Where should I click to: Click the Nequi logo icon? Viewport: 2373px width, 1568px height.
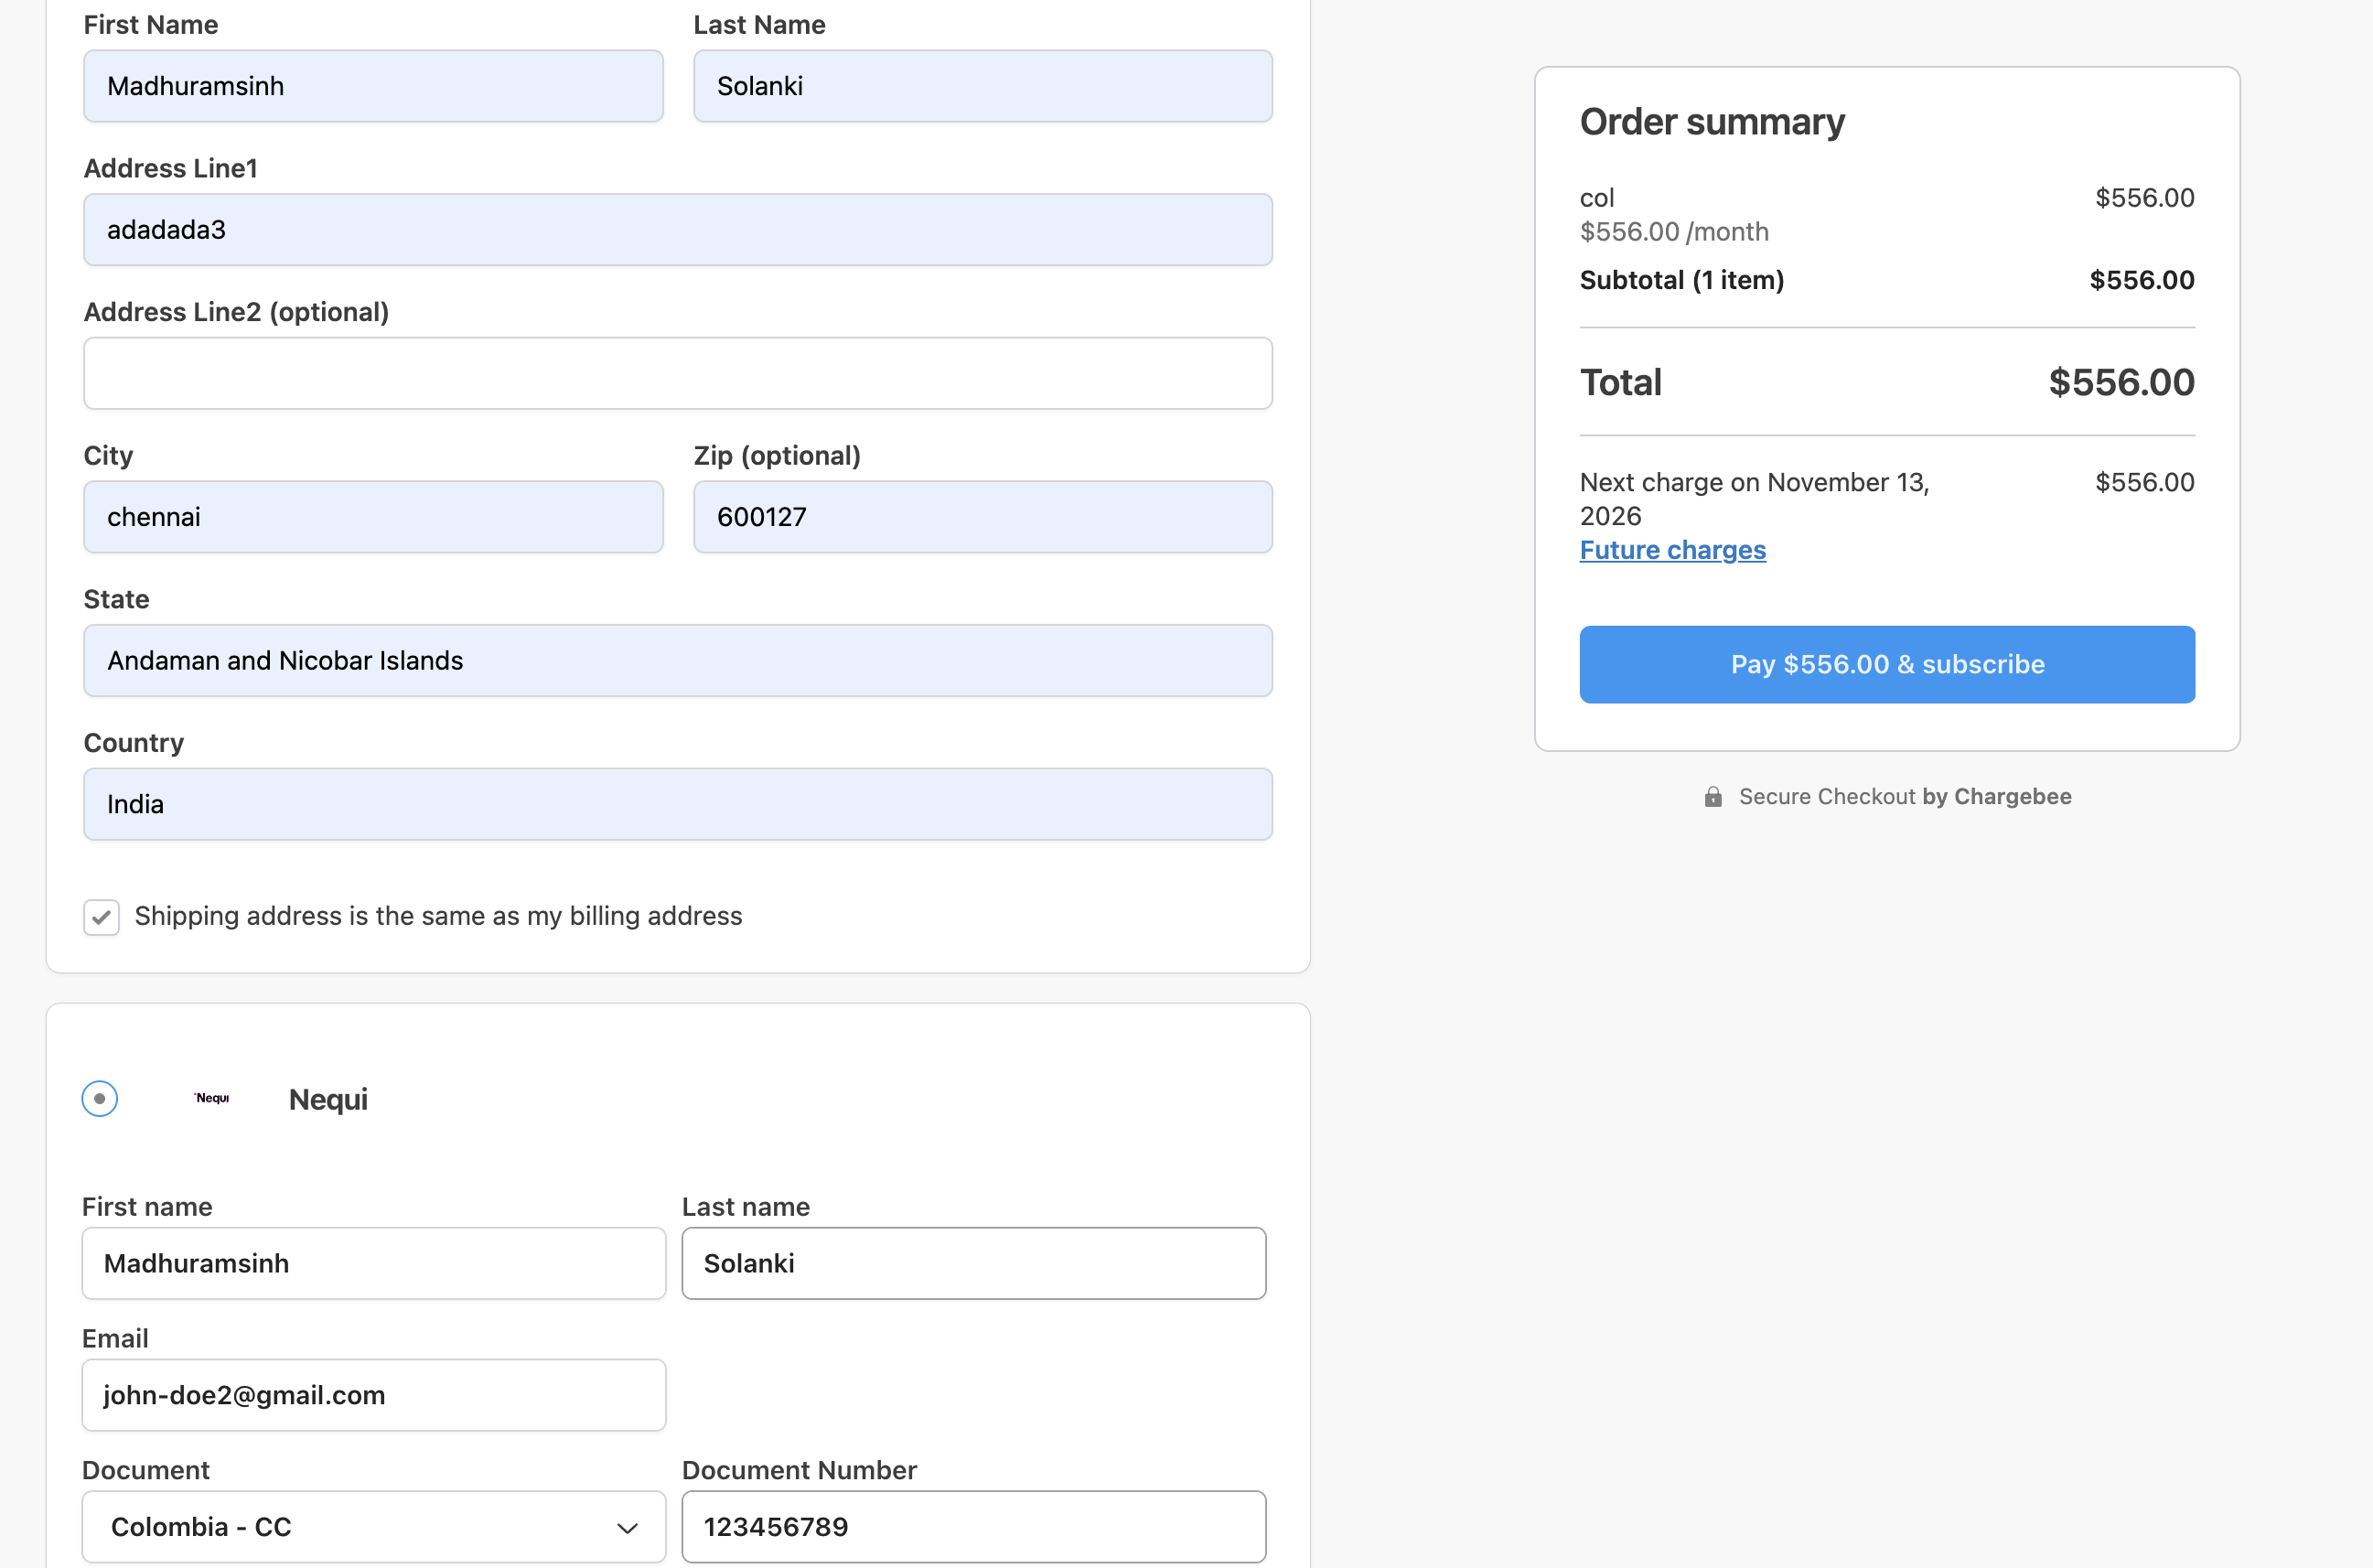coord(211,1098)
